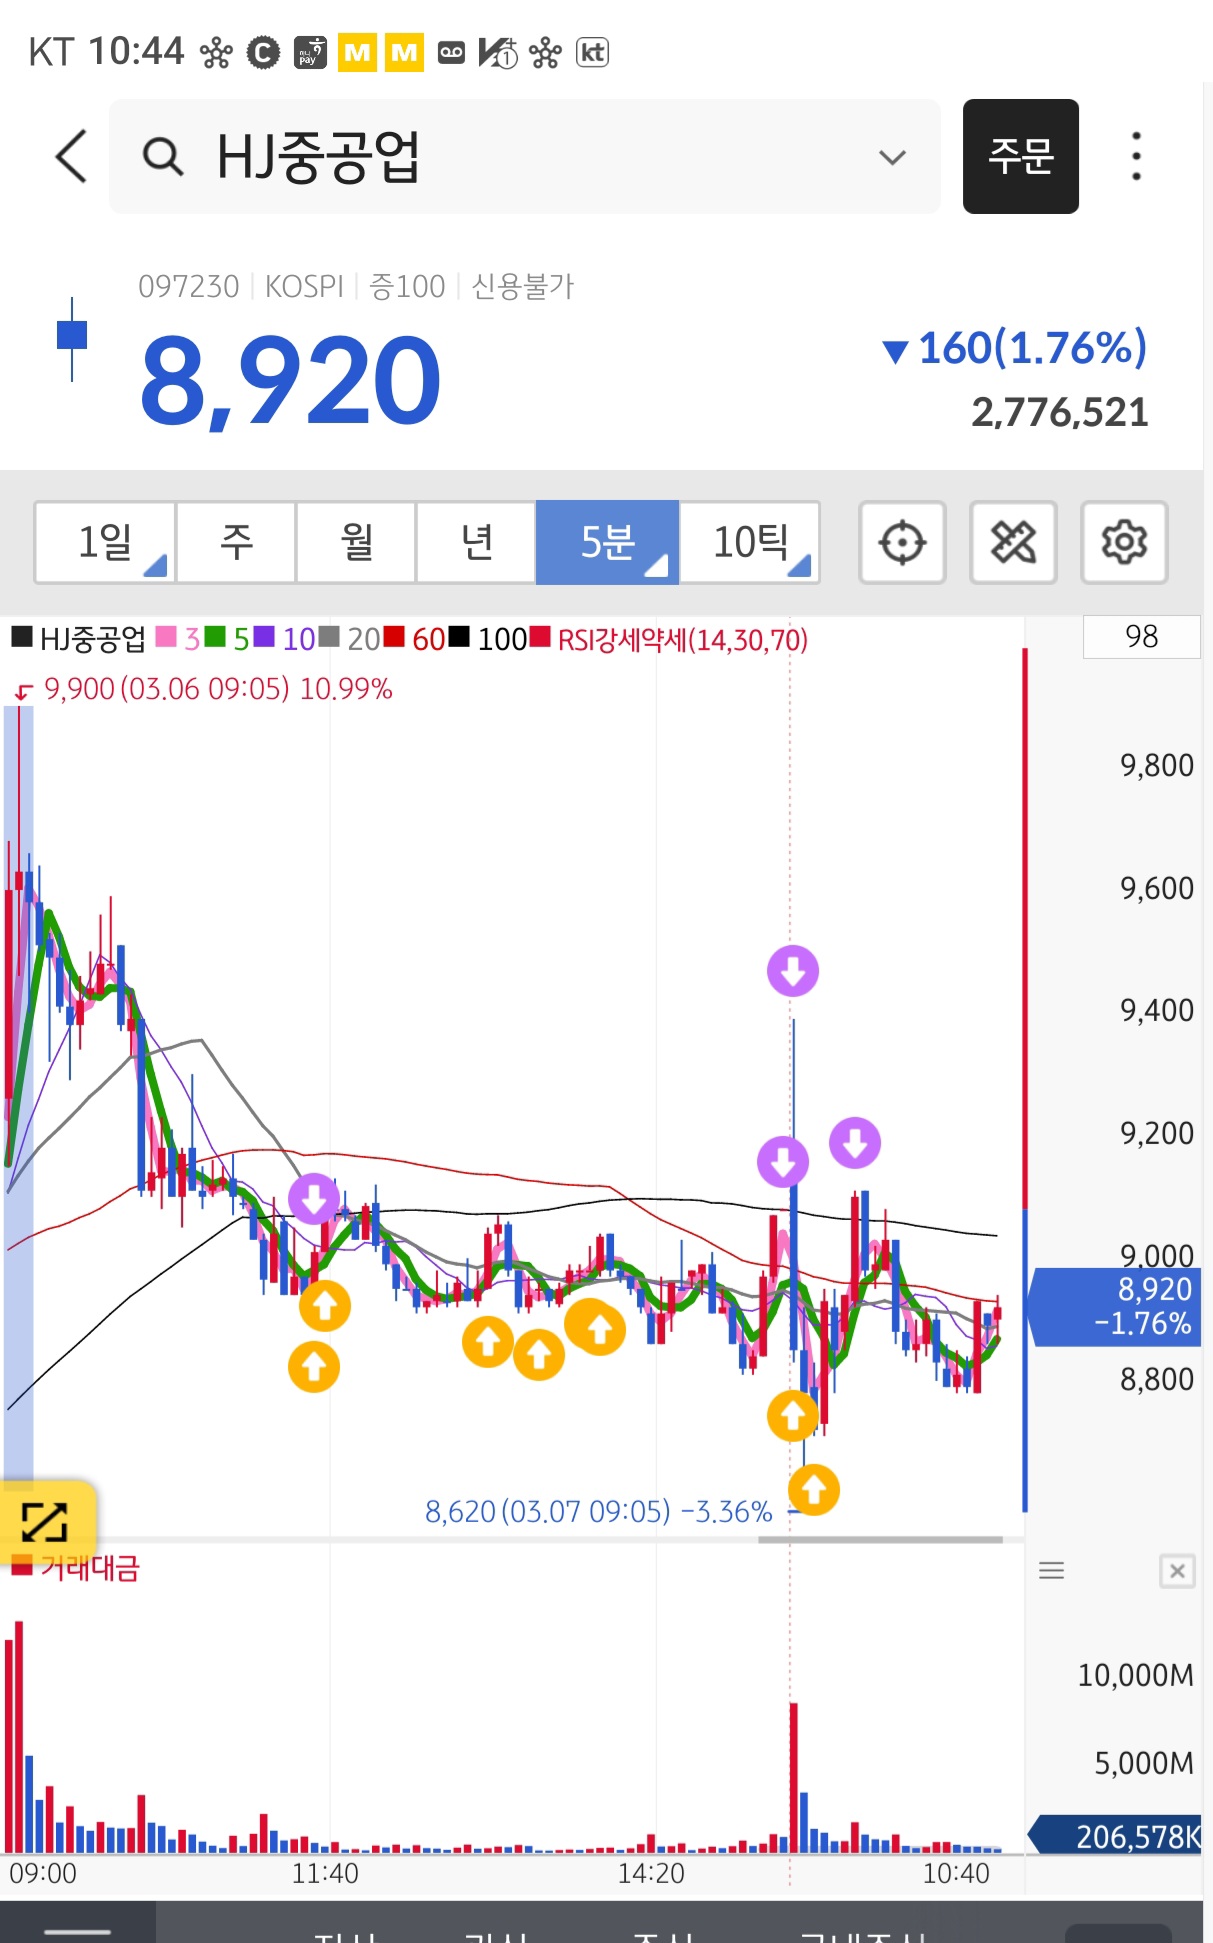Select the 1일 daily chart tab
The width and height of the screenshot is (1213, 1943).
[x=105, y=542]
